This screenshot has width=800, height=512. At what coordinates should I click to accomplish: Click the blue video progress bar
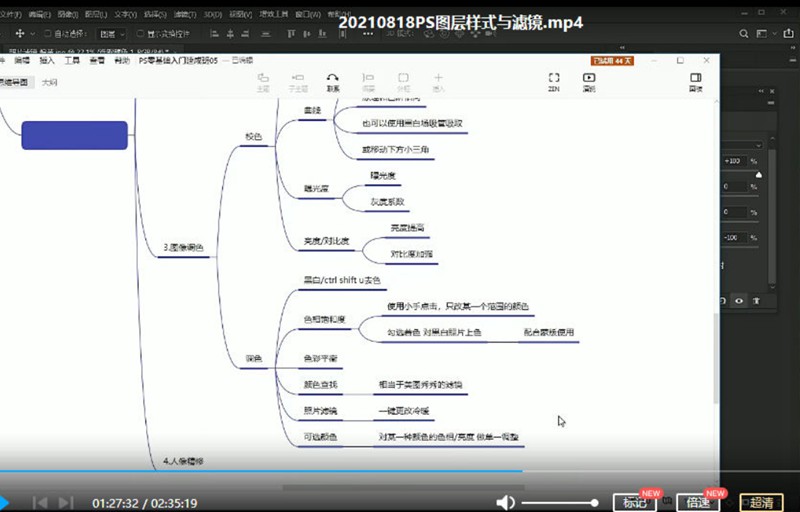pos(261,471)
